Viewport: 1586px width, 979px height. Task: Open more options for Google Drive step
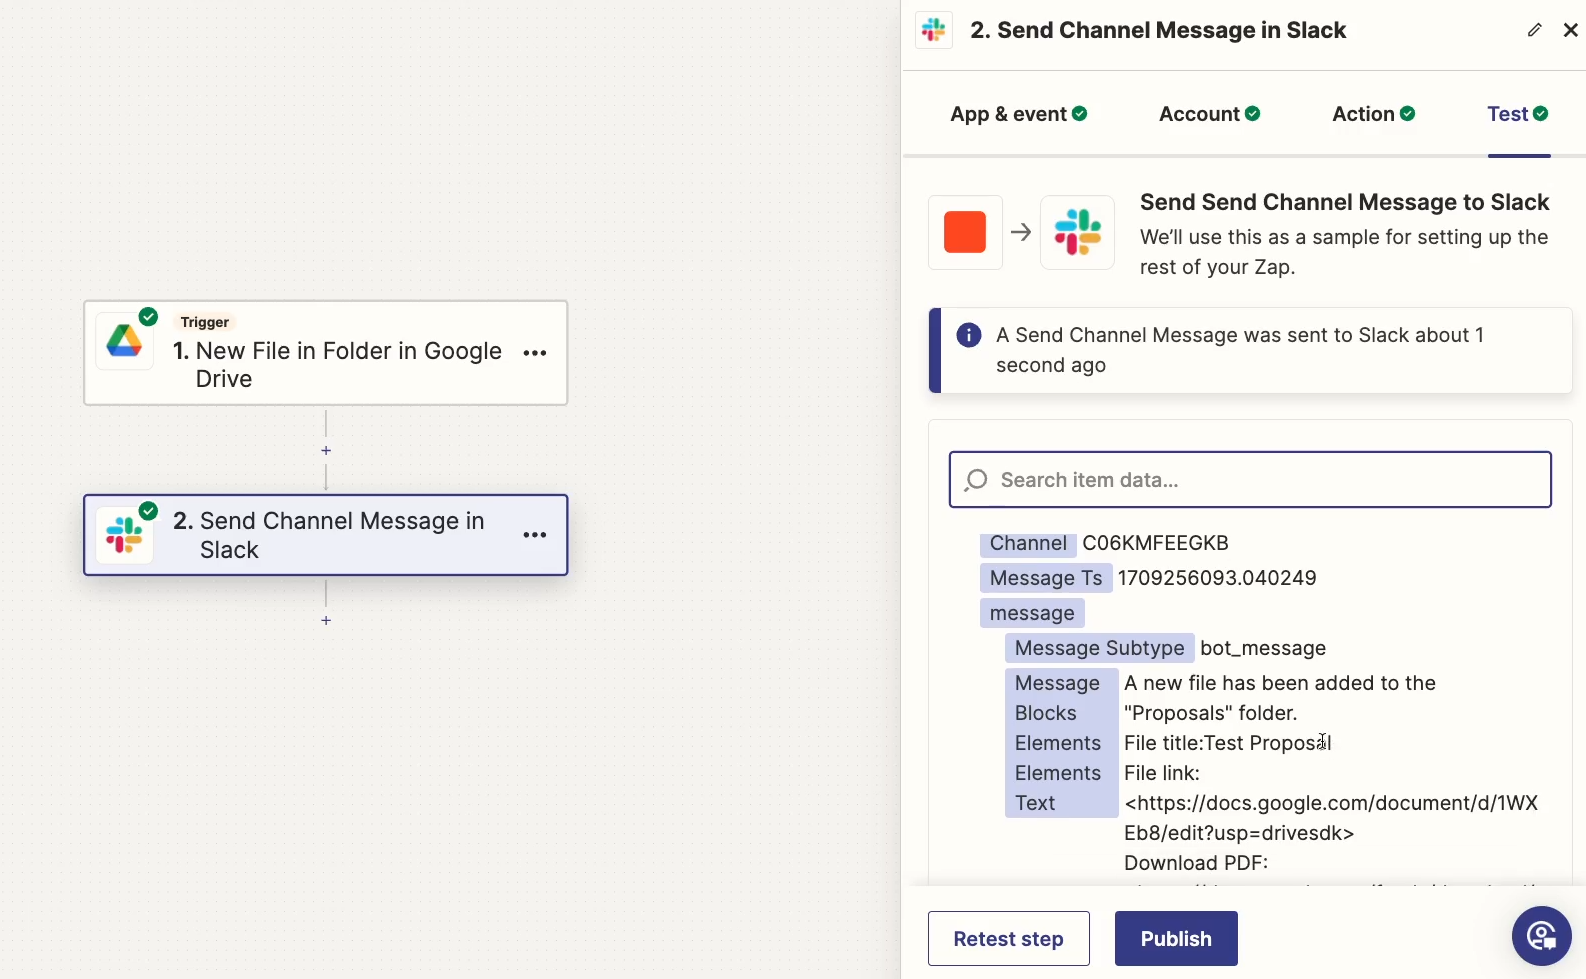pyautogui.click(x=535, y=353)
